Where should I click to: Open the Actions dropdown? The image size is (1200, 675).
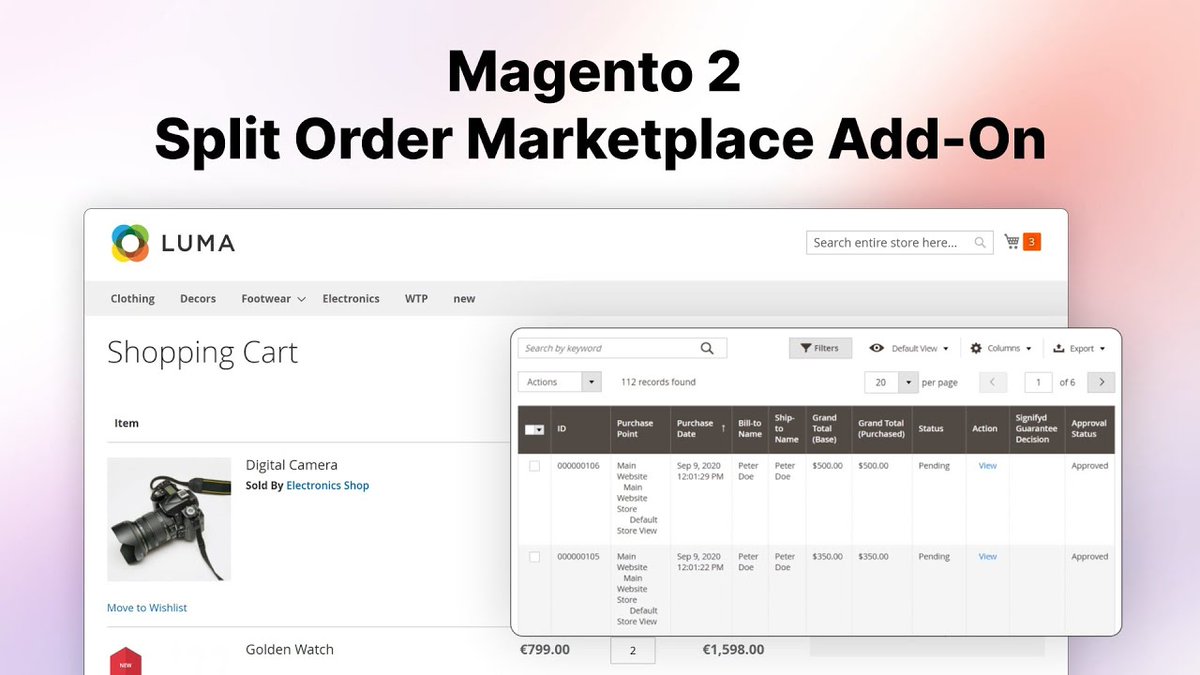[560, 382]
